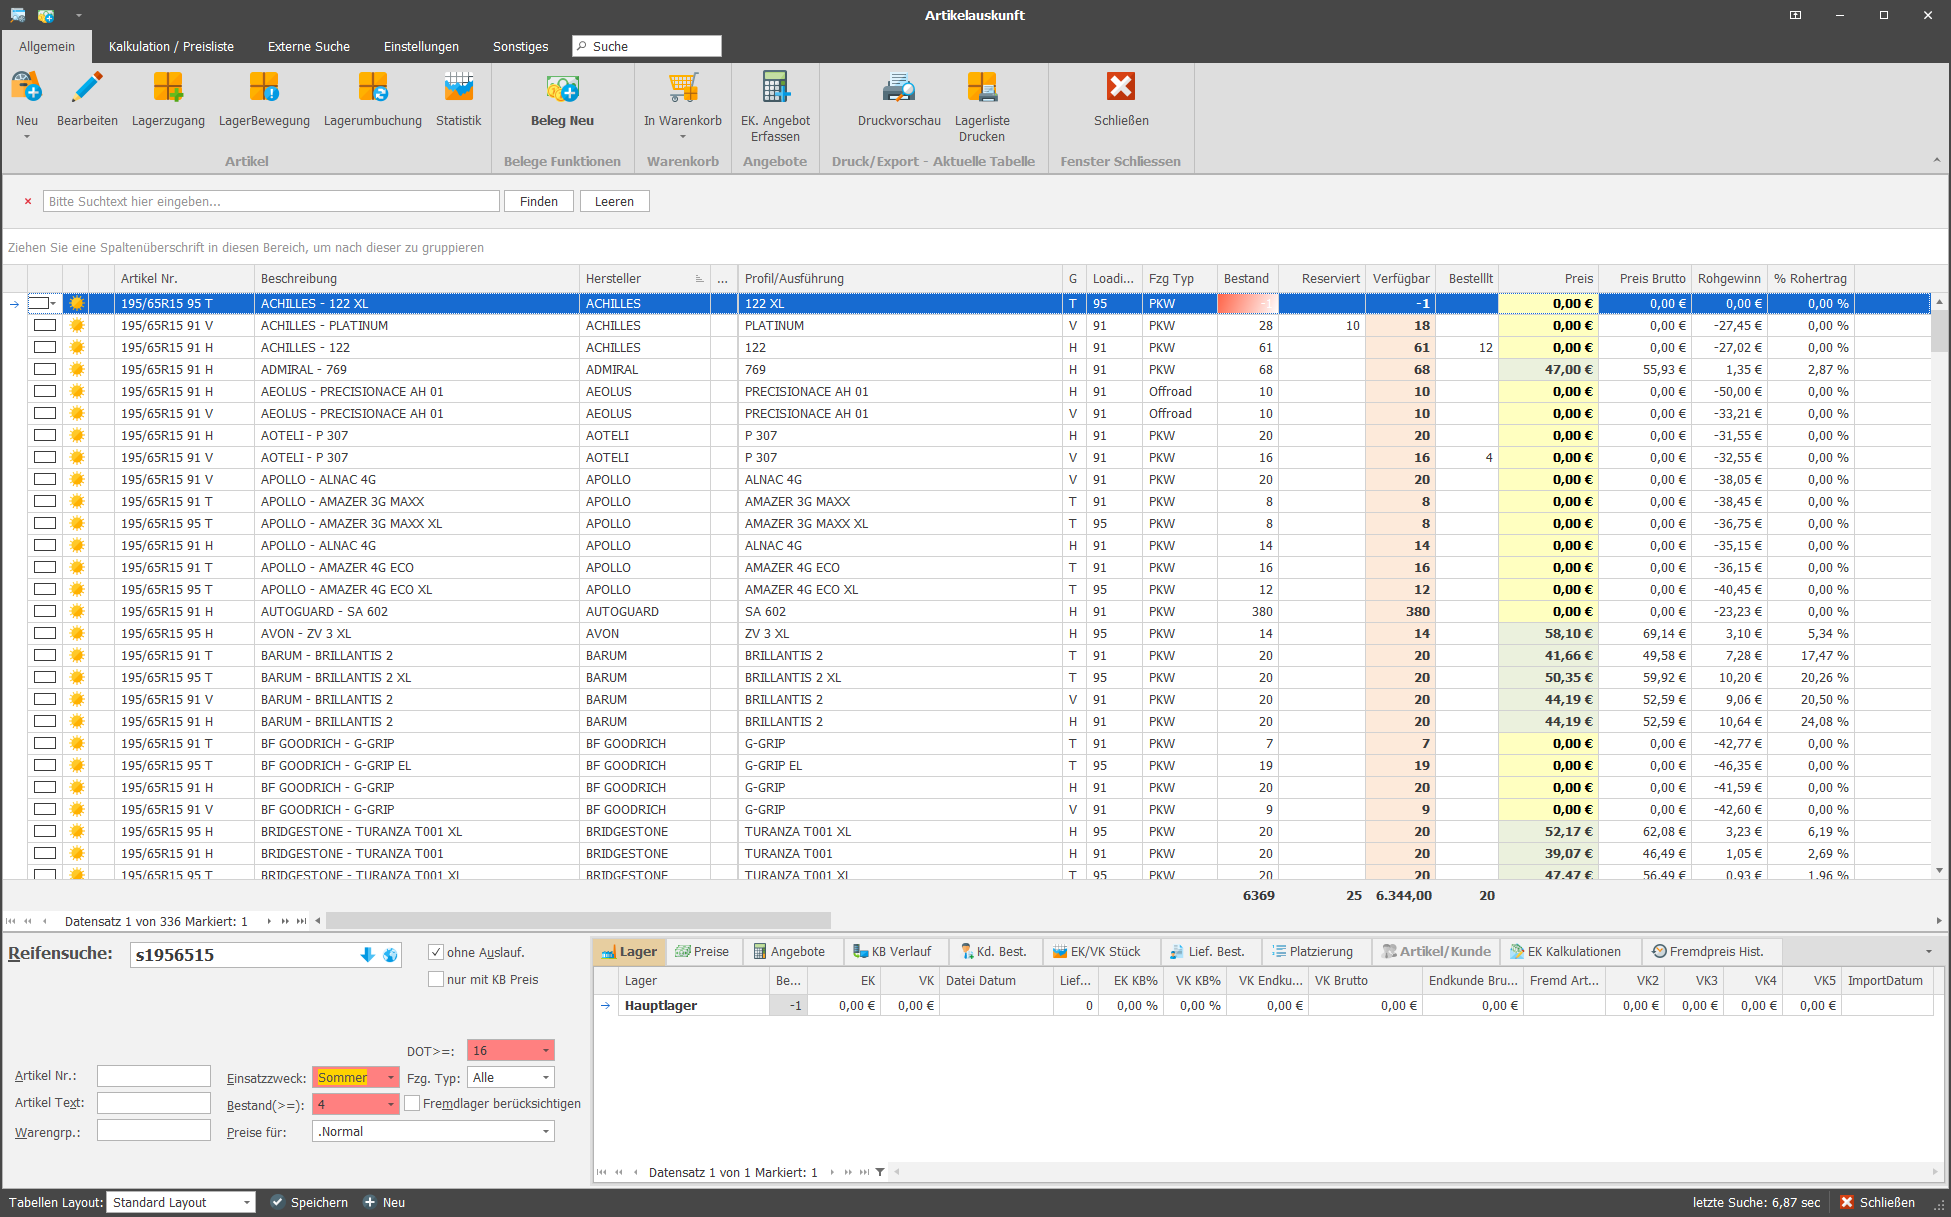
Task: Sort by the Preis Brutto column header
Action: [1647, 278]
